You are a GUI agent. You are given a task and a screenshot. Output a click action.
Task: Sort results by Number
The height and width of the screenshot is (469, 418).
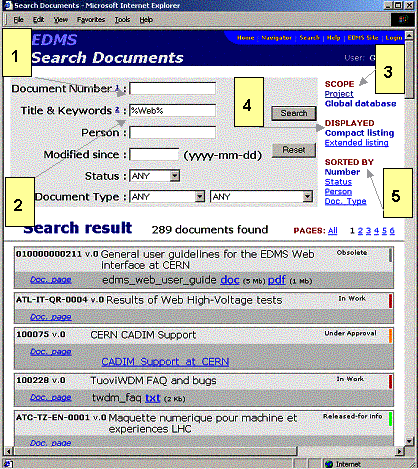[x=342, y=172]
